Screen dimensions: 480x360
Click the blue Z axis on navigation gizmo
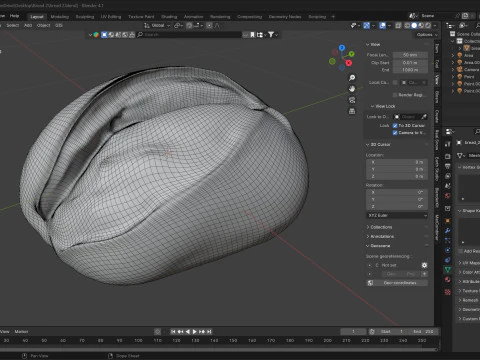[x=342, y=48]
